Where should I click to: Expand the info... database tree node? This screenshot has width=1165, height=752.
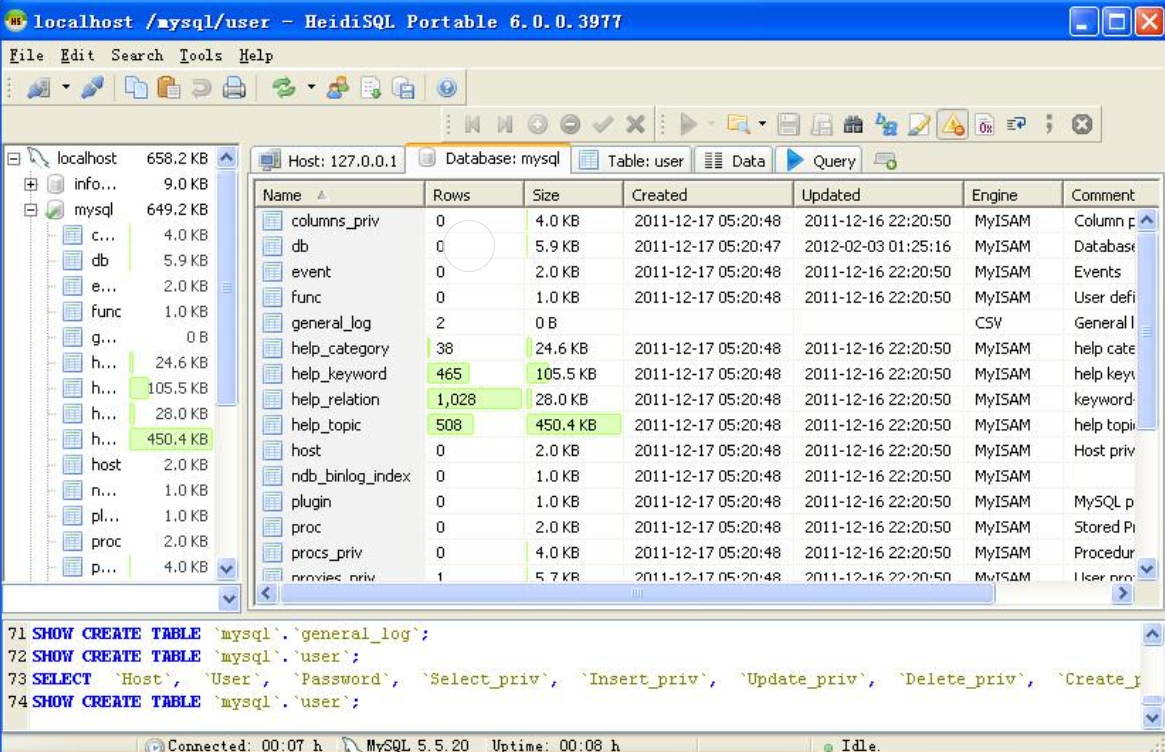(x=31, y=184)
